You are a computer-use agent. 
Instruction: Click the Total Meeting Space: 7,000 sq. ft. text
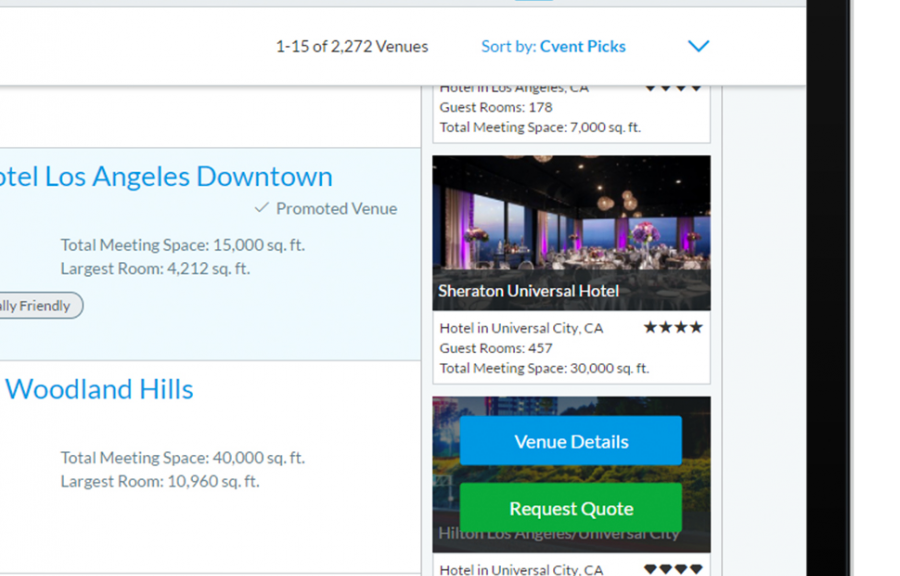(540, 127)
